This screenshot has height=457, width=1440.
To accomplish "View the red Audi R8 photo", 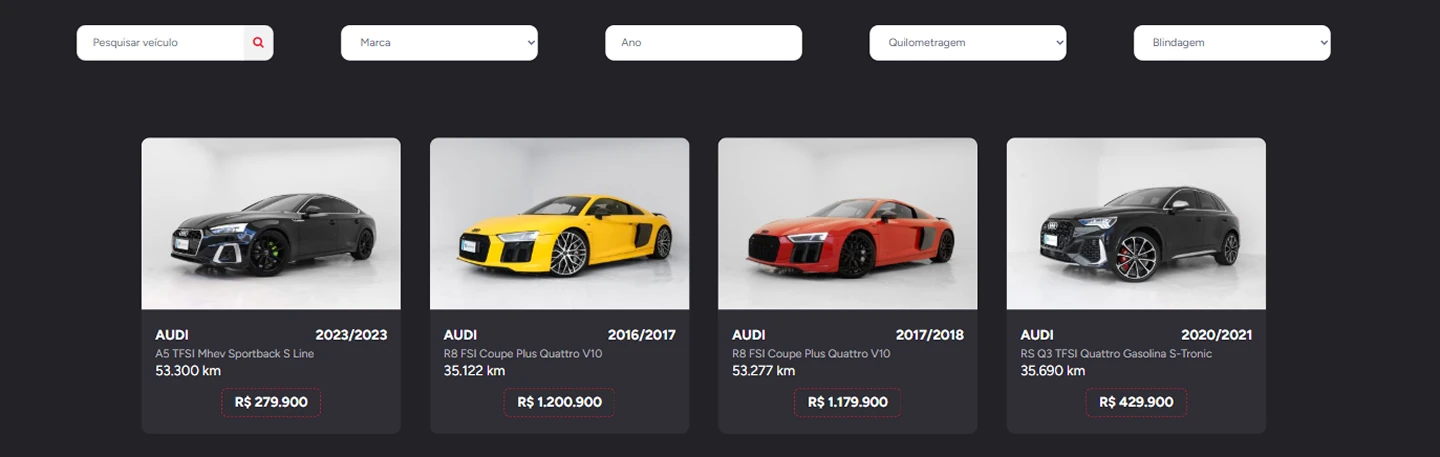I will 847,224.
